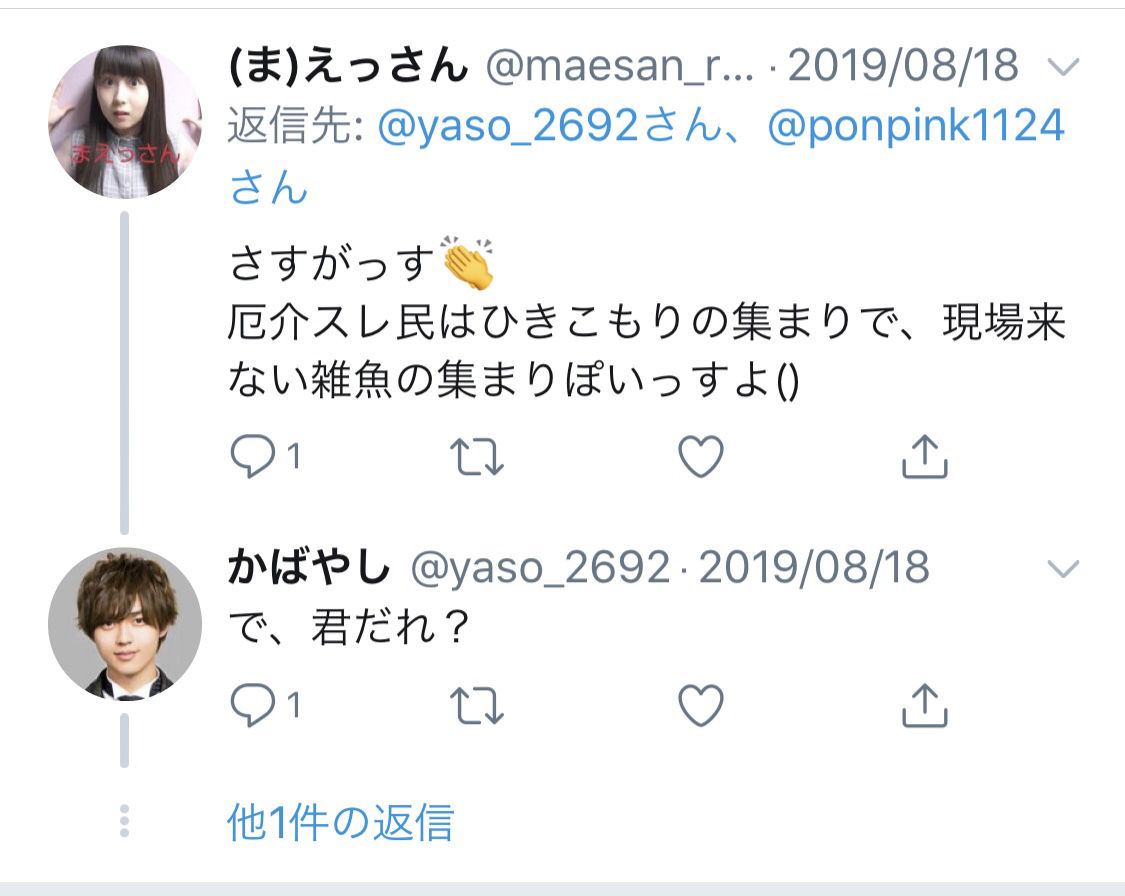Screen dimensions: 1125x896
Task: Retweet the maesan tweet
Action: point(476,457)
